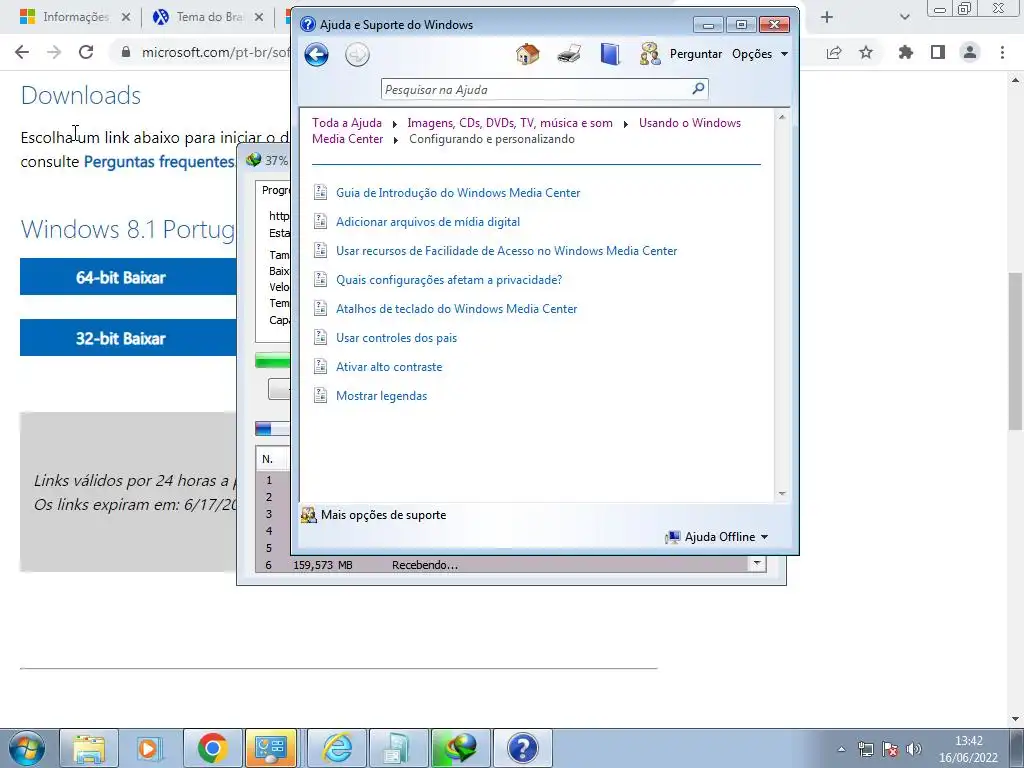Open Usar controles dos pais topic

[x=396, y=338]
